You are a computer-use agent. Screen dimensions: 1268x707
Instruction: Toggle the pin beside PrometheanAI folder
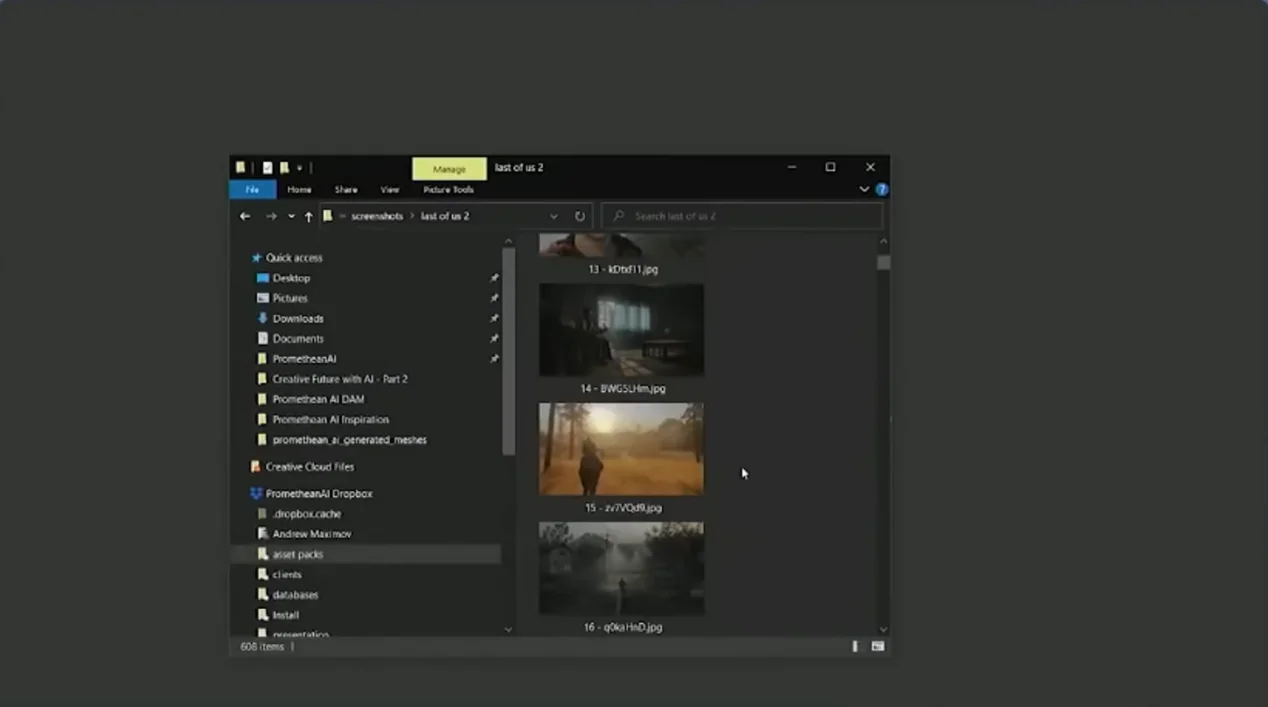(x=494, y=359)
